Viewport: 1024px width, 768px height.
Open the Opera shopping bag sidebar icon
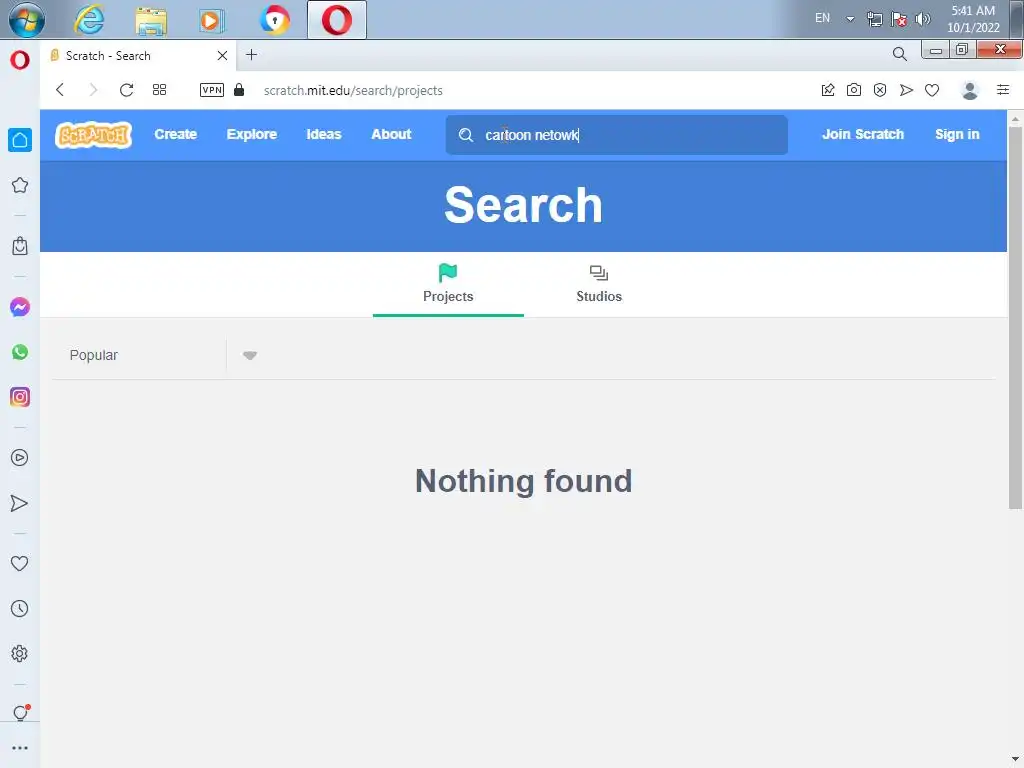click(20, 246)
